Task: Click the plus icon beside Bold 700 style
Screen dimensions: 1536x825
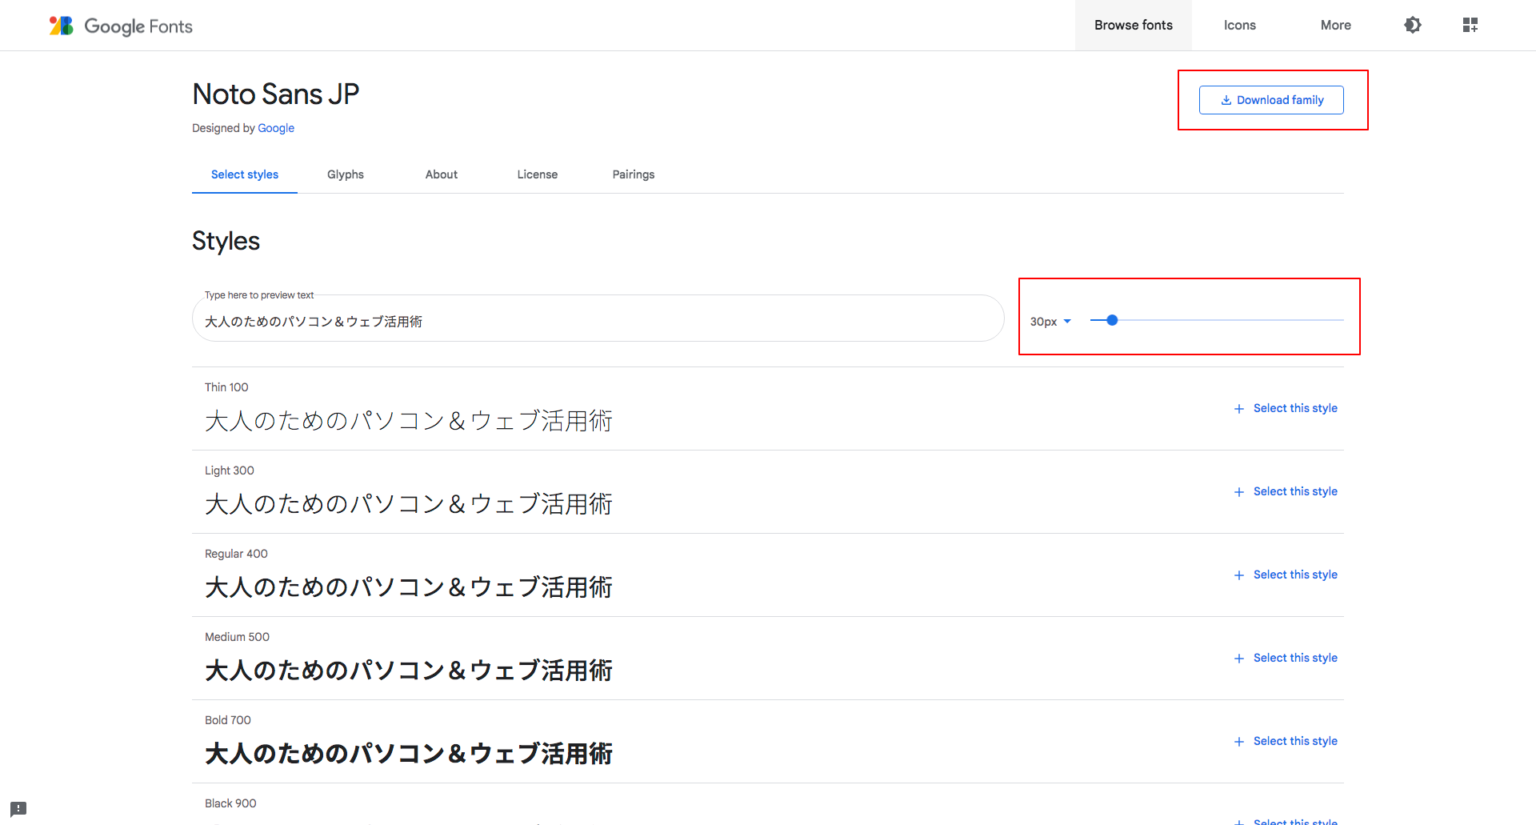Action: pos(1239,741)
